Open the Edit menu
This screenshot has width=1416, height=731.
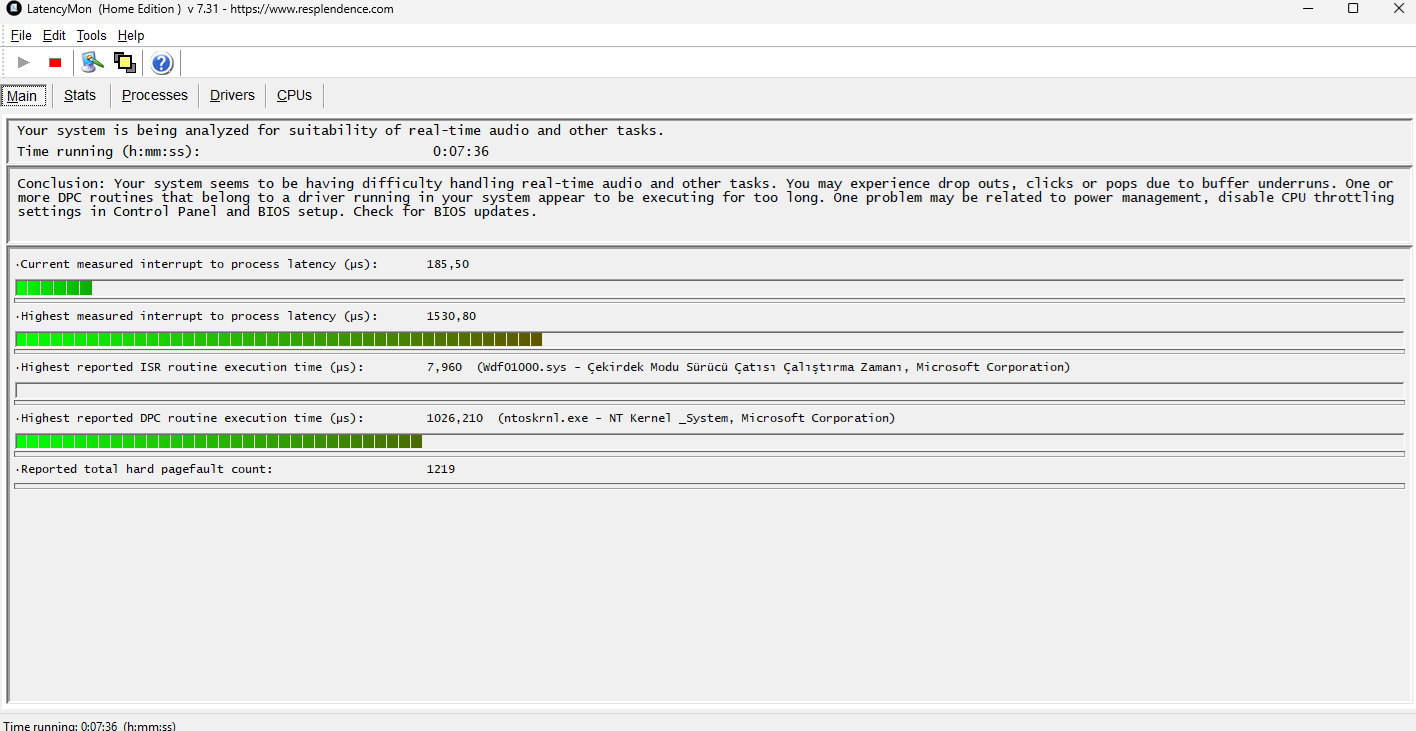click(x=54, y=35)
